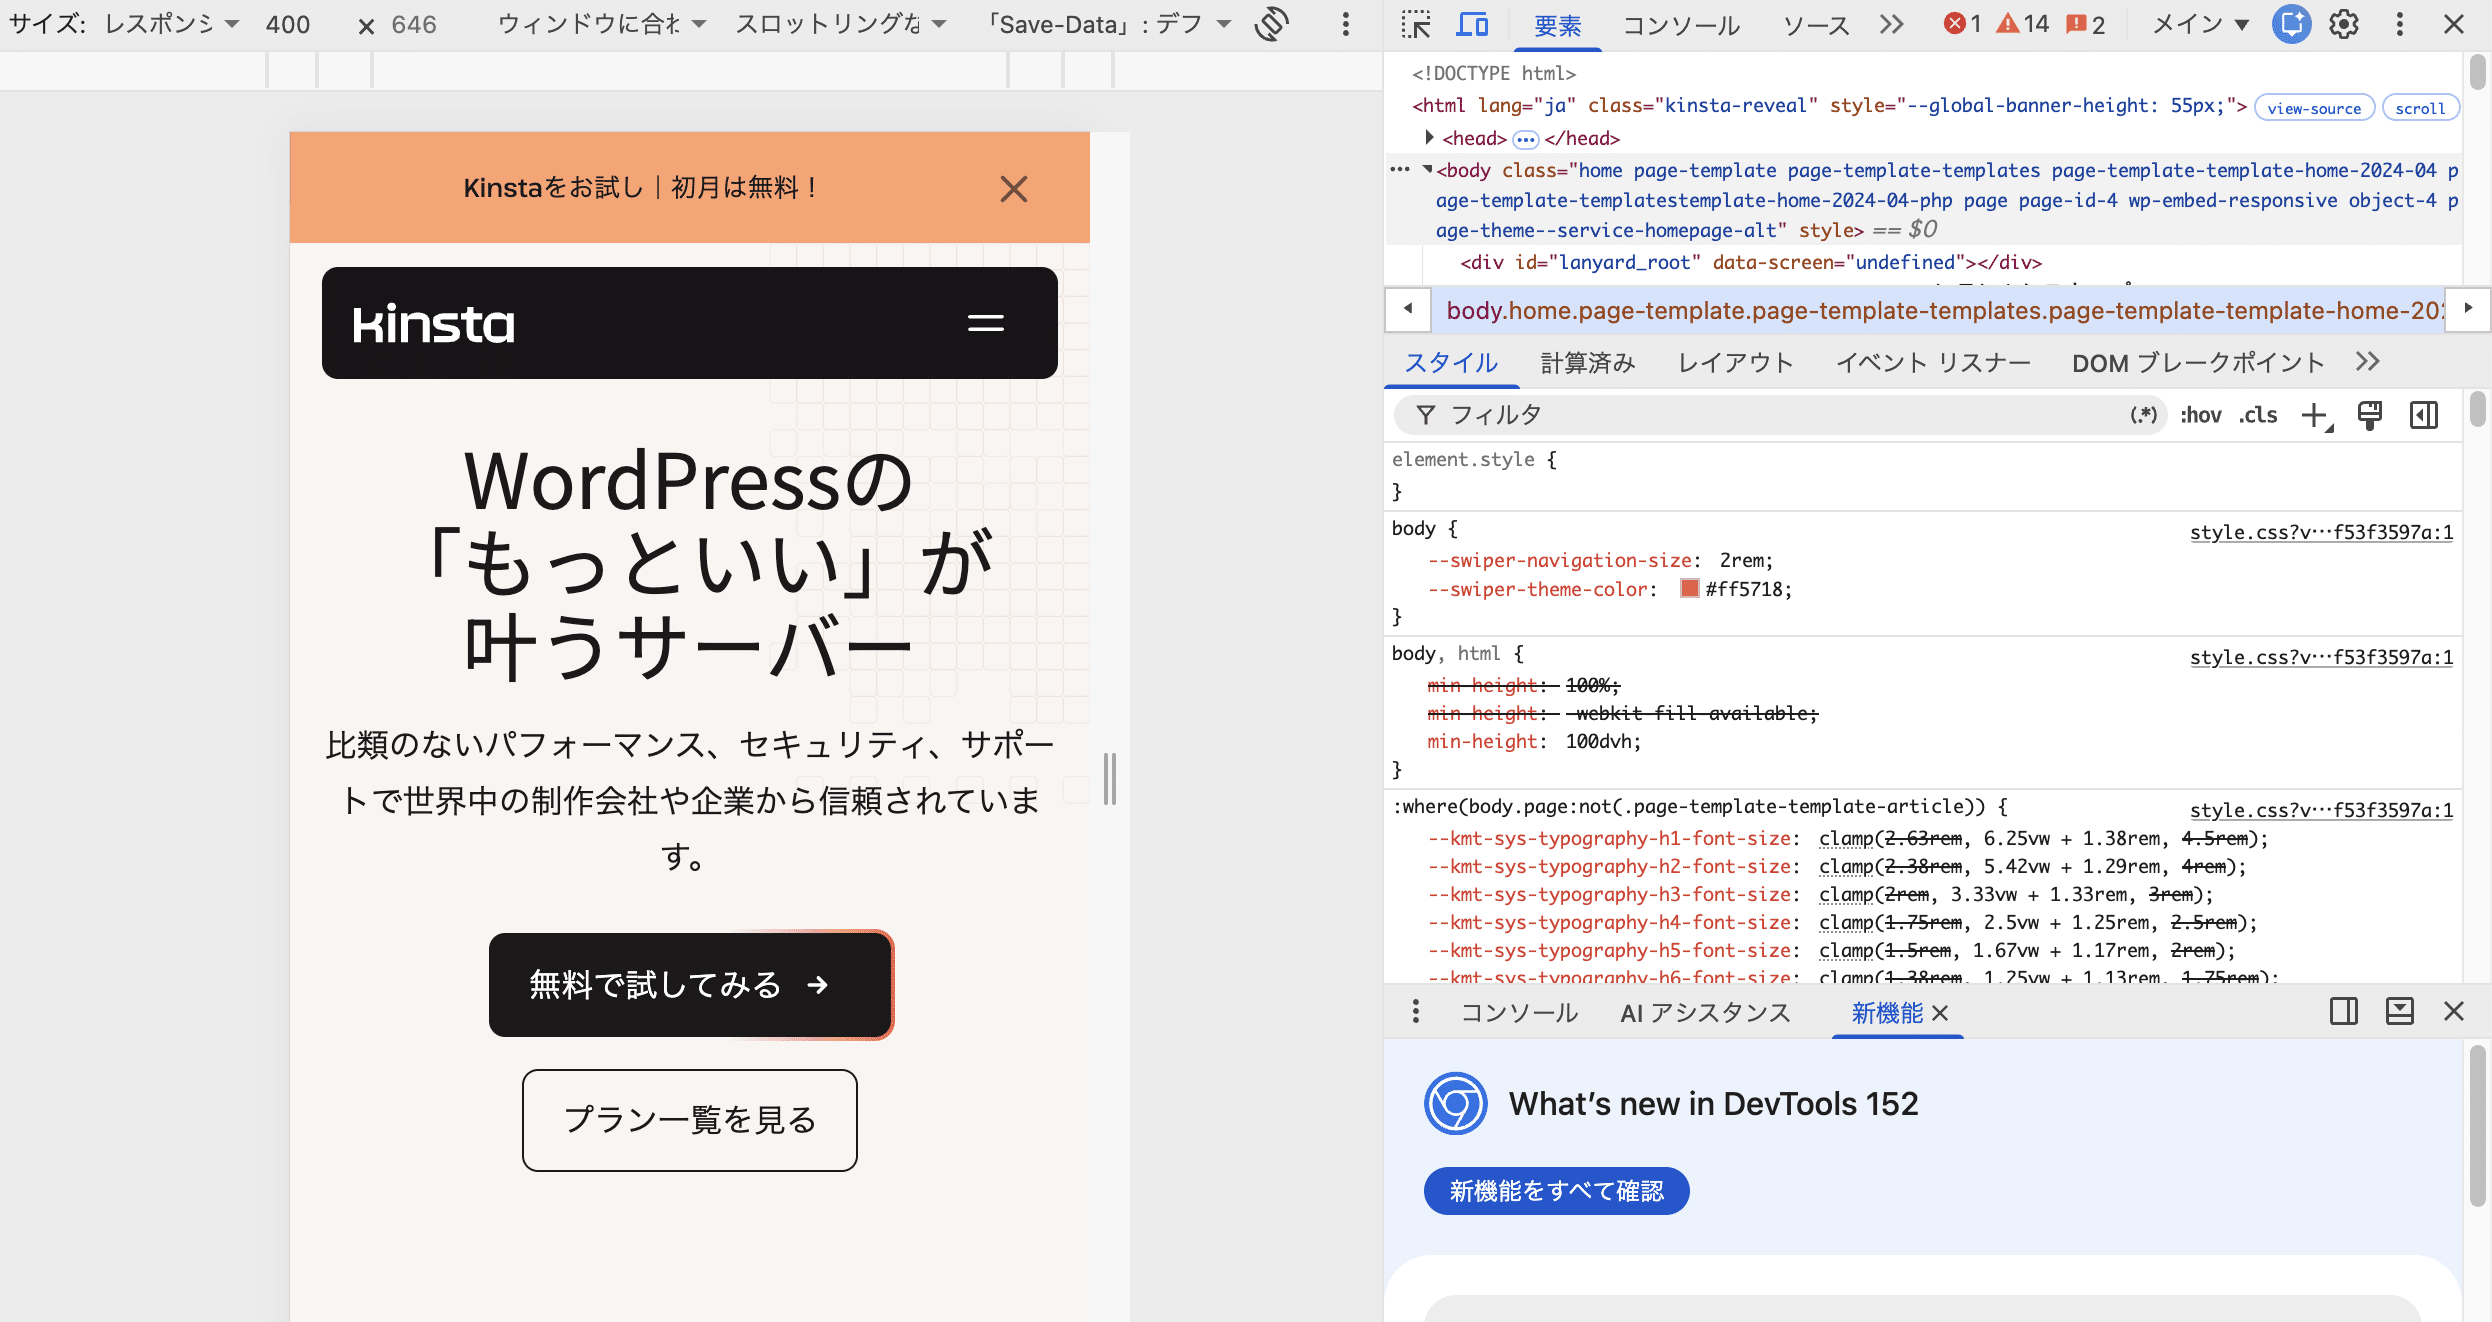Show more style sub-tabs chevron
This screenshot has width=2492, height=1322.
pyautogui.click(x=2367, y=362)
